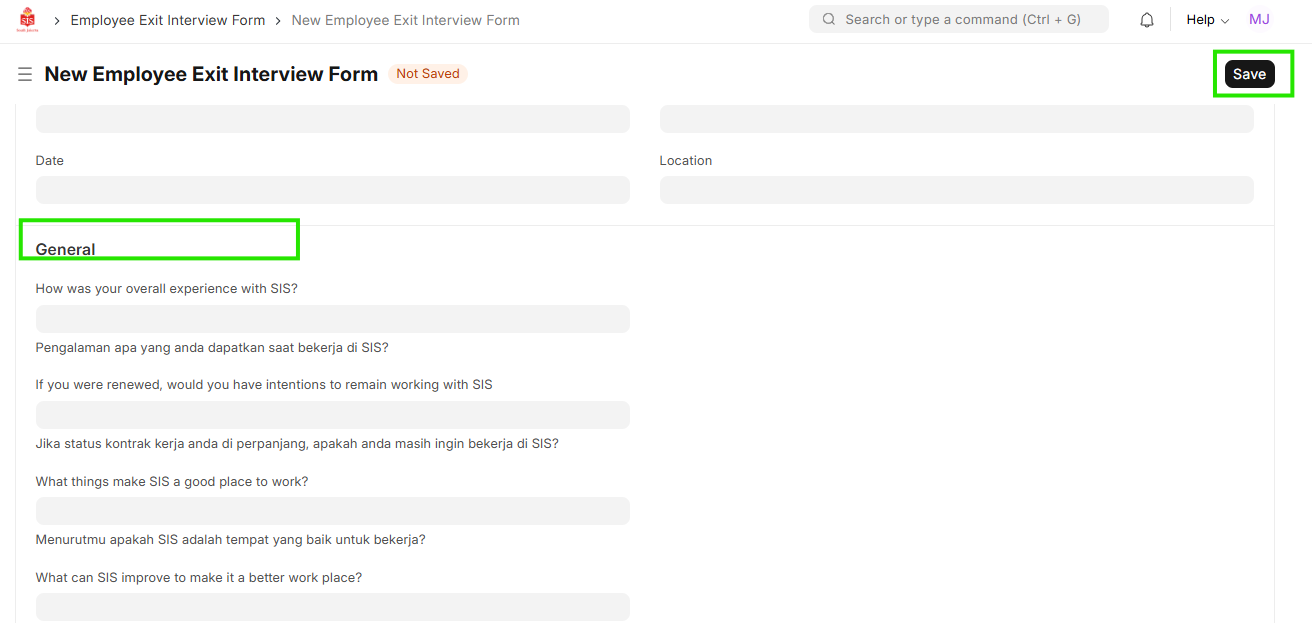Click the SIS home logo icon
Image resolution: width=1312 pixels, height=623 pixels.
pyautogui.click(x=28, y=20)
